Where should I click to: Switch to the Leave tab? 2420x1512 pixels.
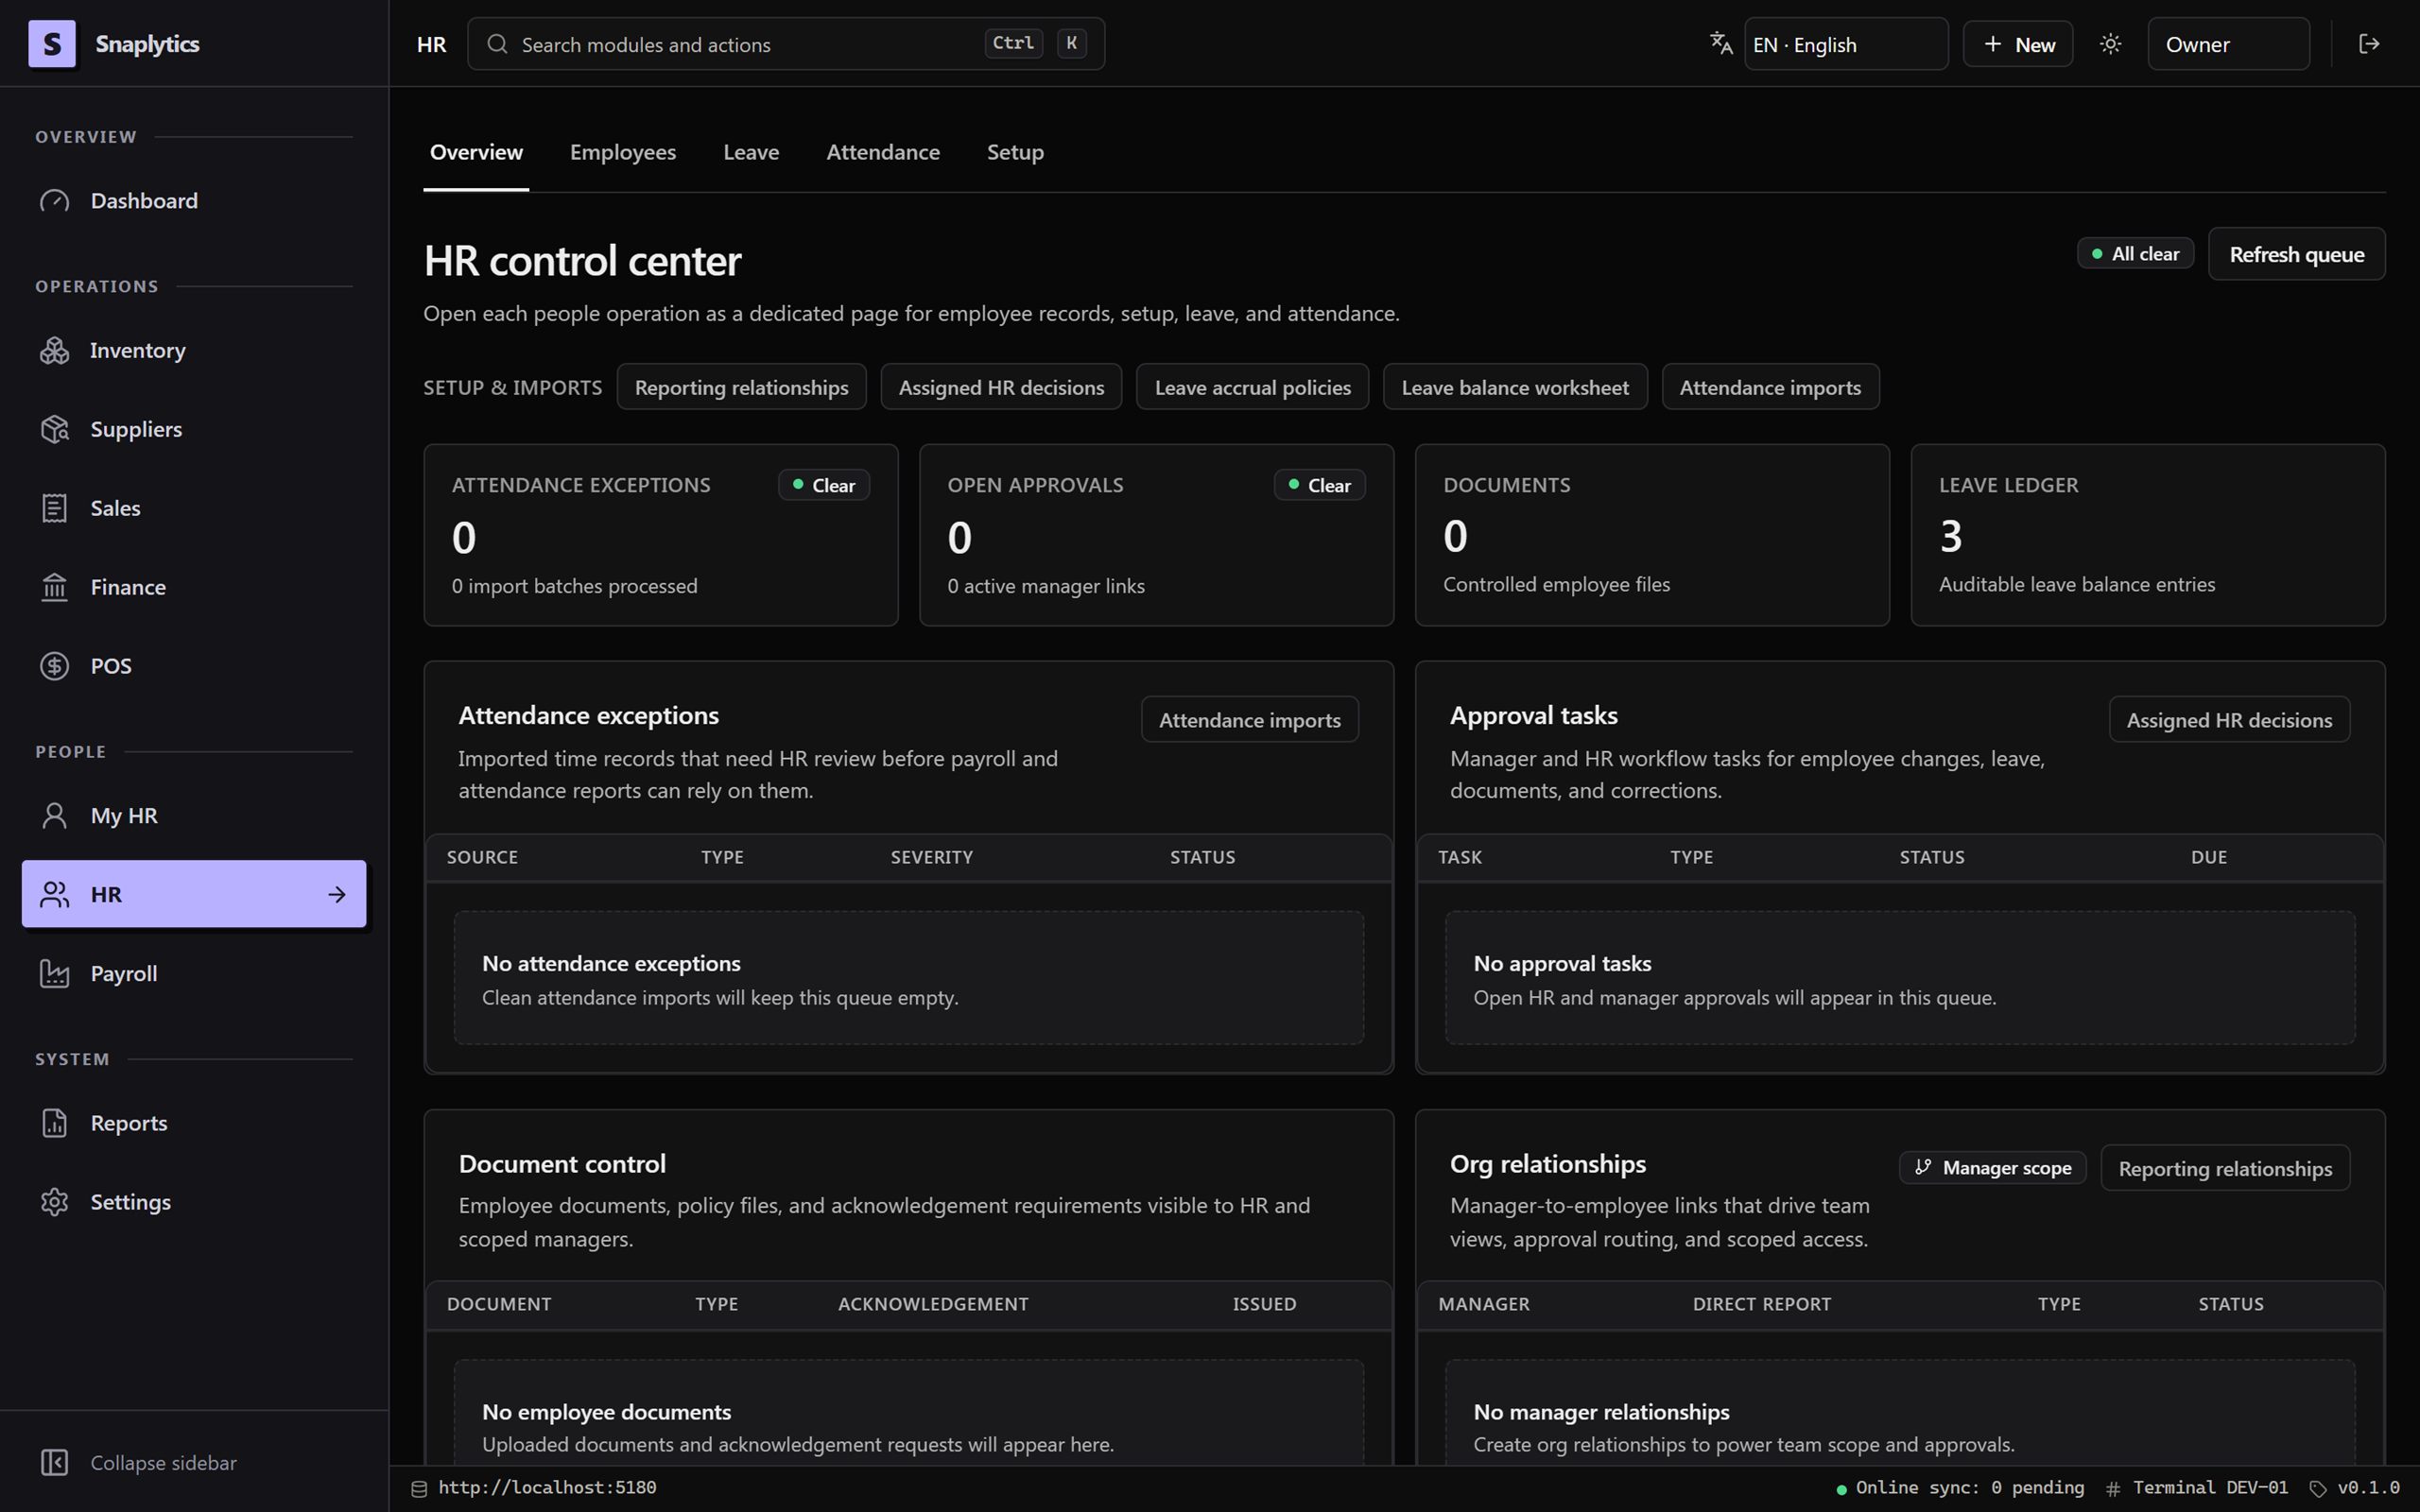(751, 152)
